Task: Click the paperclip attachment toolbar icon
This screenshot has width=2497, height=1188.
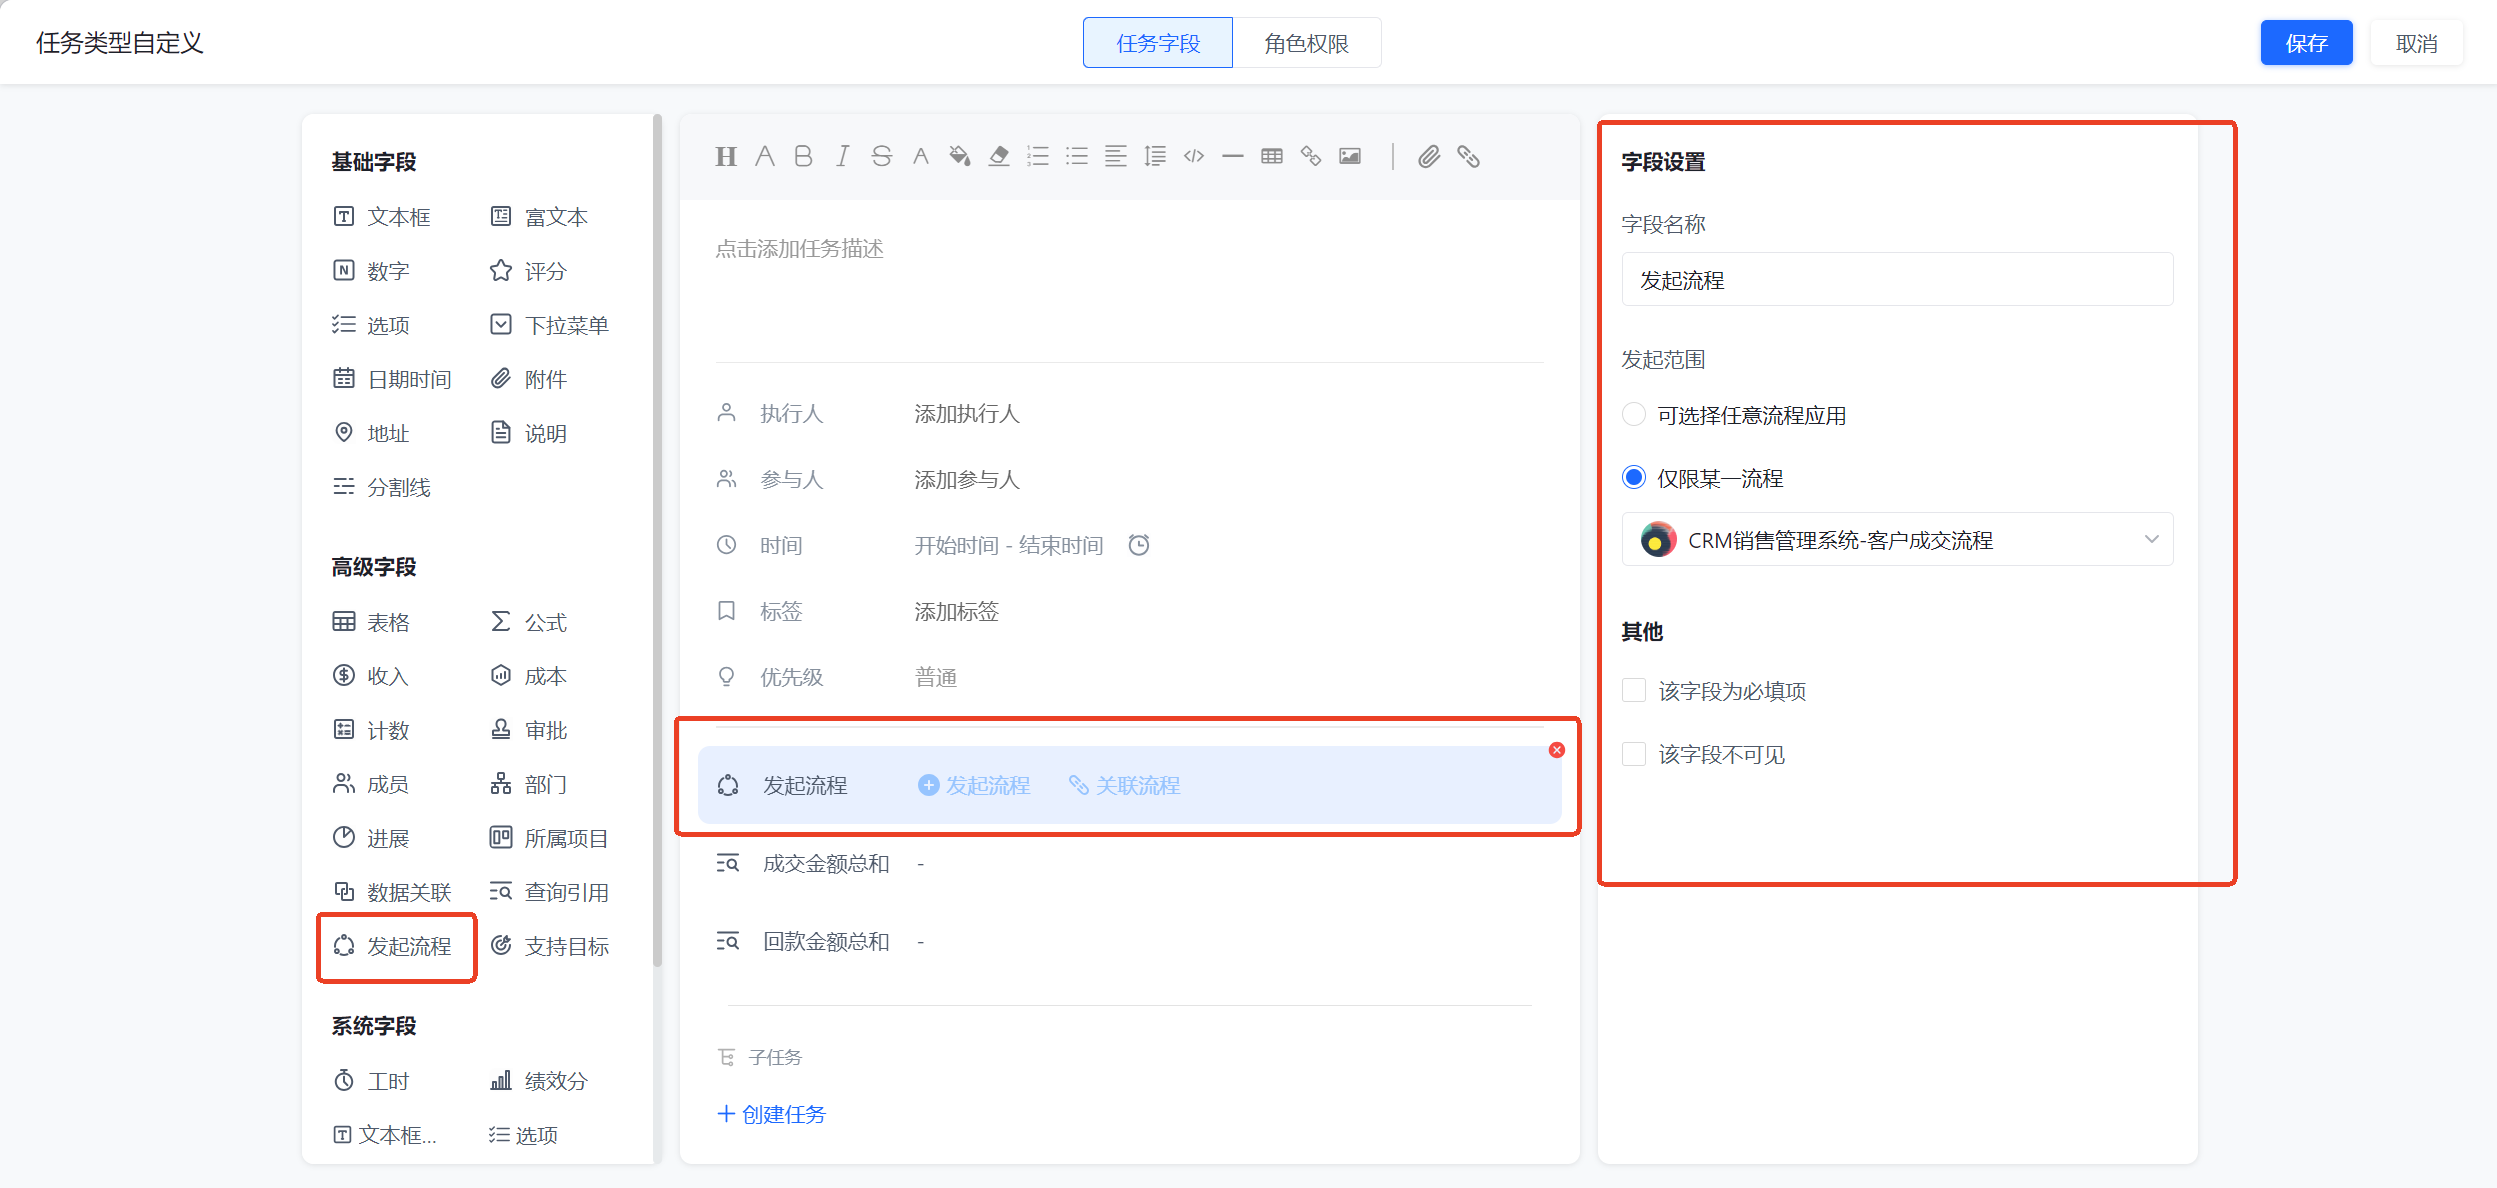Action: point(1429,156)
